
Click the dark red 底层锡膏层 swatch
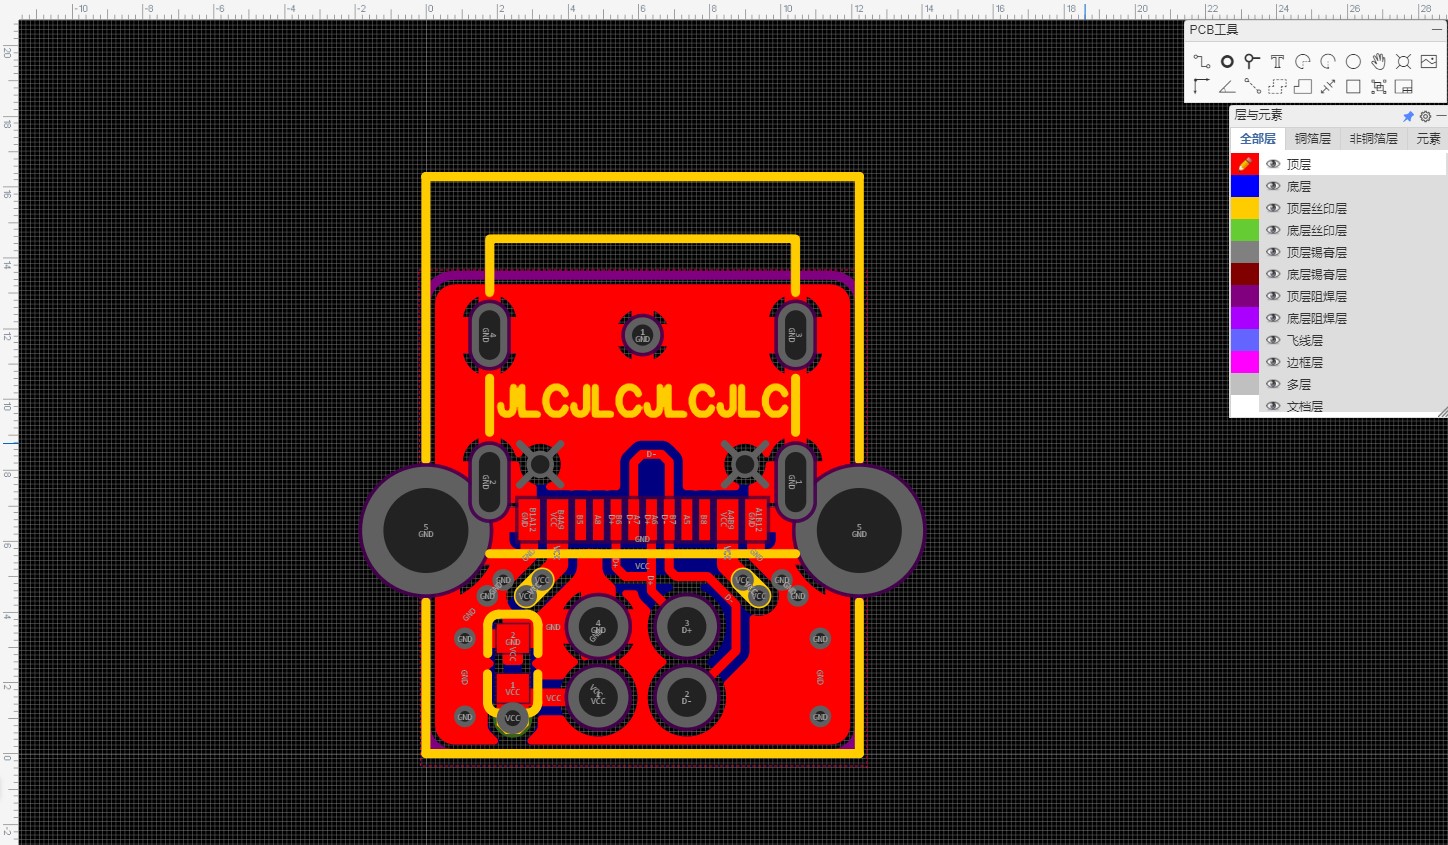point(1245,274)
